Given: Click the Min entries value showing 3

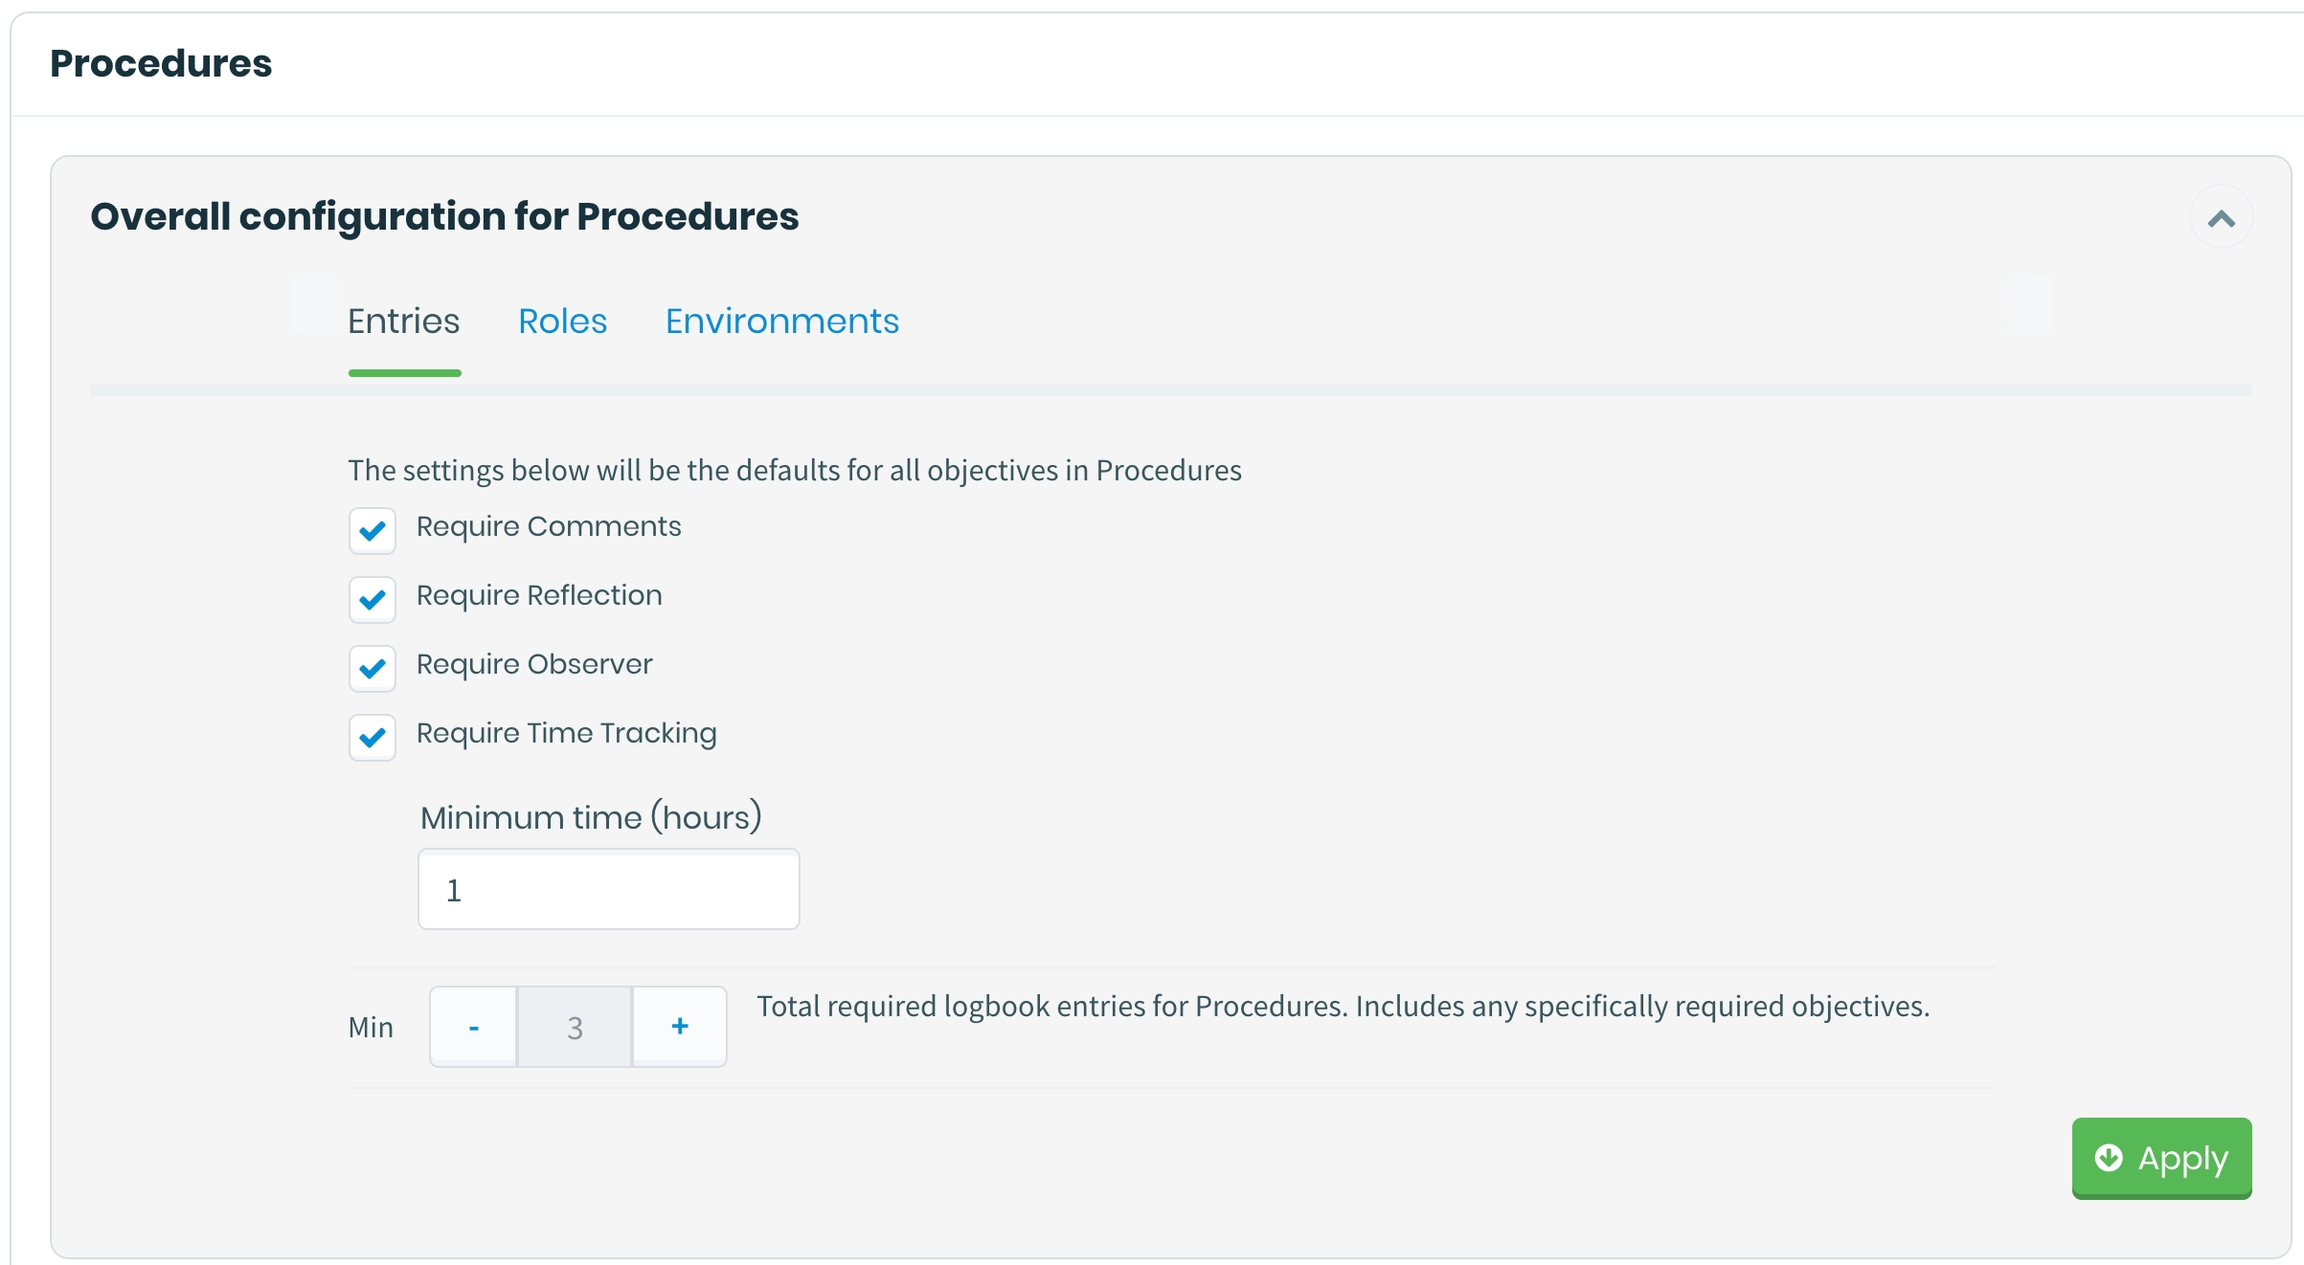Looking at the screenshot, I should click(575, 1027).
